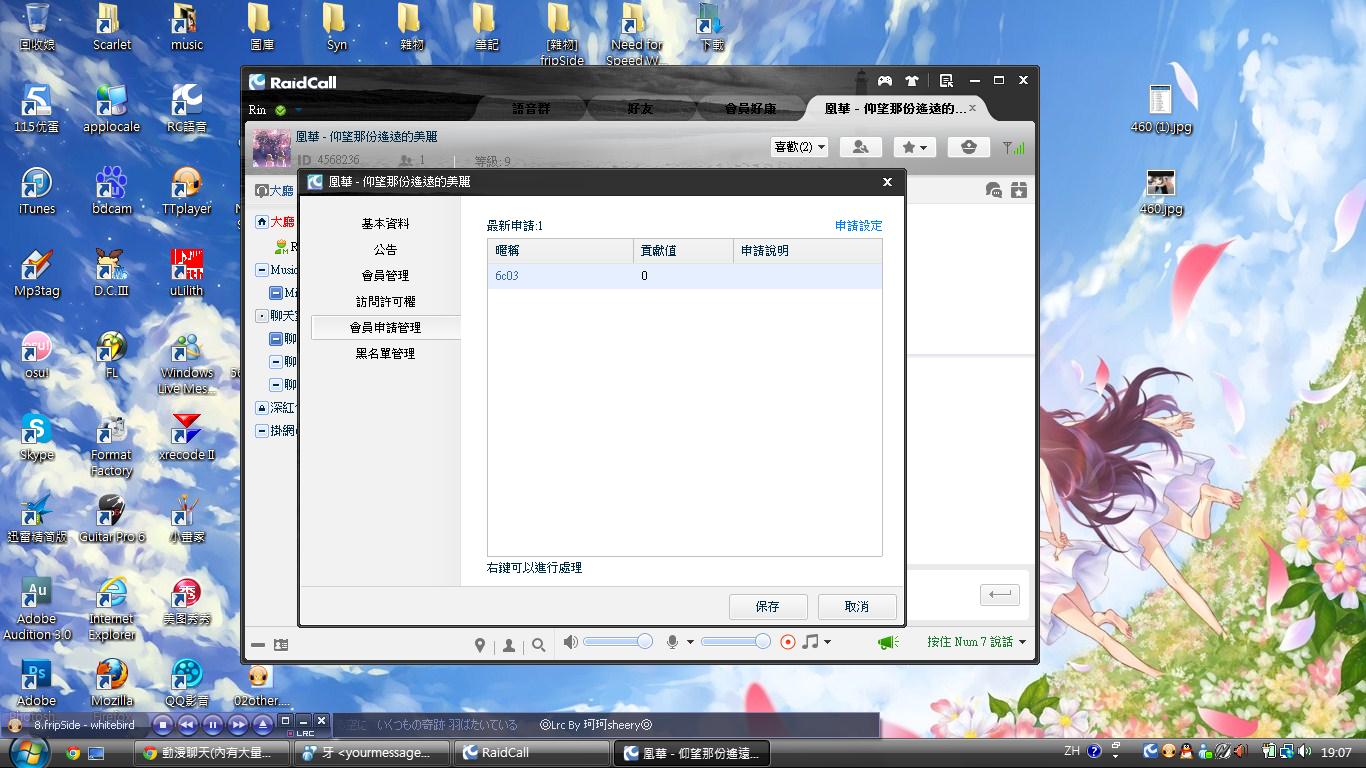Select 基本資料 in settings sidebar
The width and height of the screenshot is (1366, 768).
pos(385,224)
